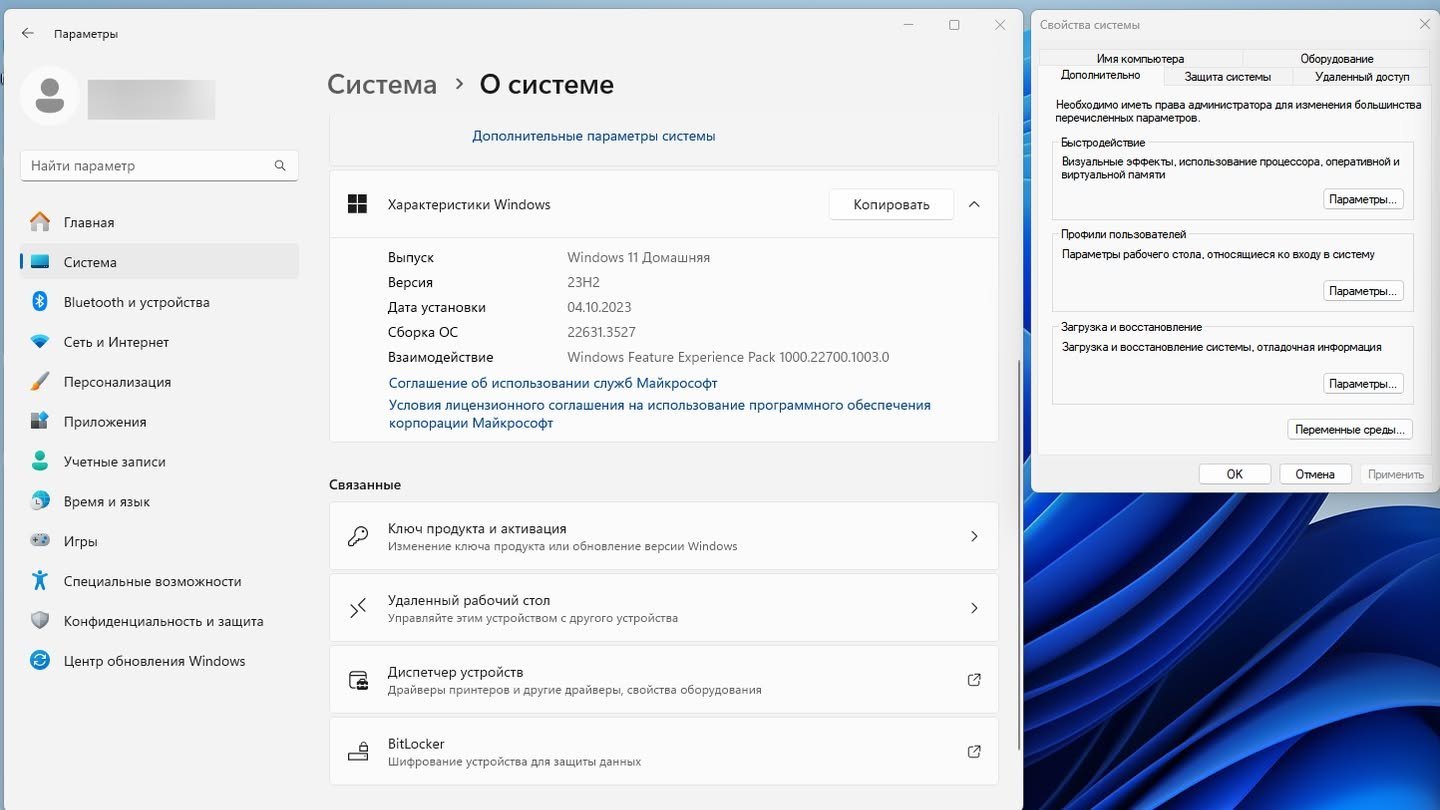Click Система in the breadcrumb header
This screenshot has height=810, width=1440.
click(x=382, y=85)
